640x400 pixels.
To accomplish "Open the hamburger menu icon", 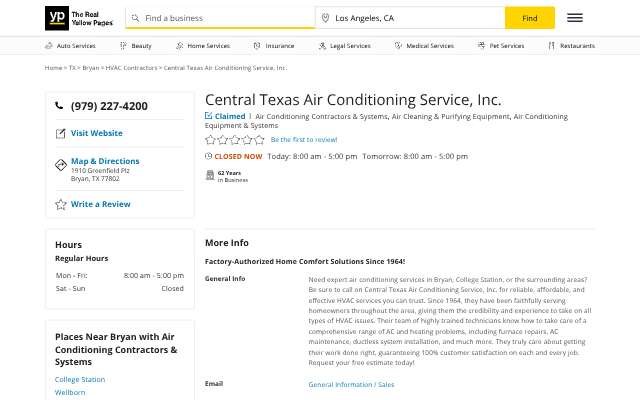I will 575,18.
